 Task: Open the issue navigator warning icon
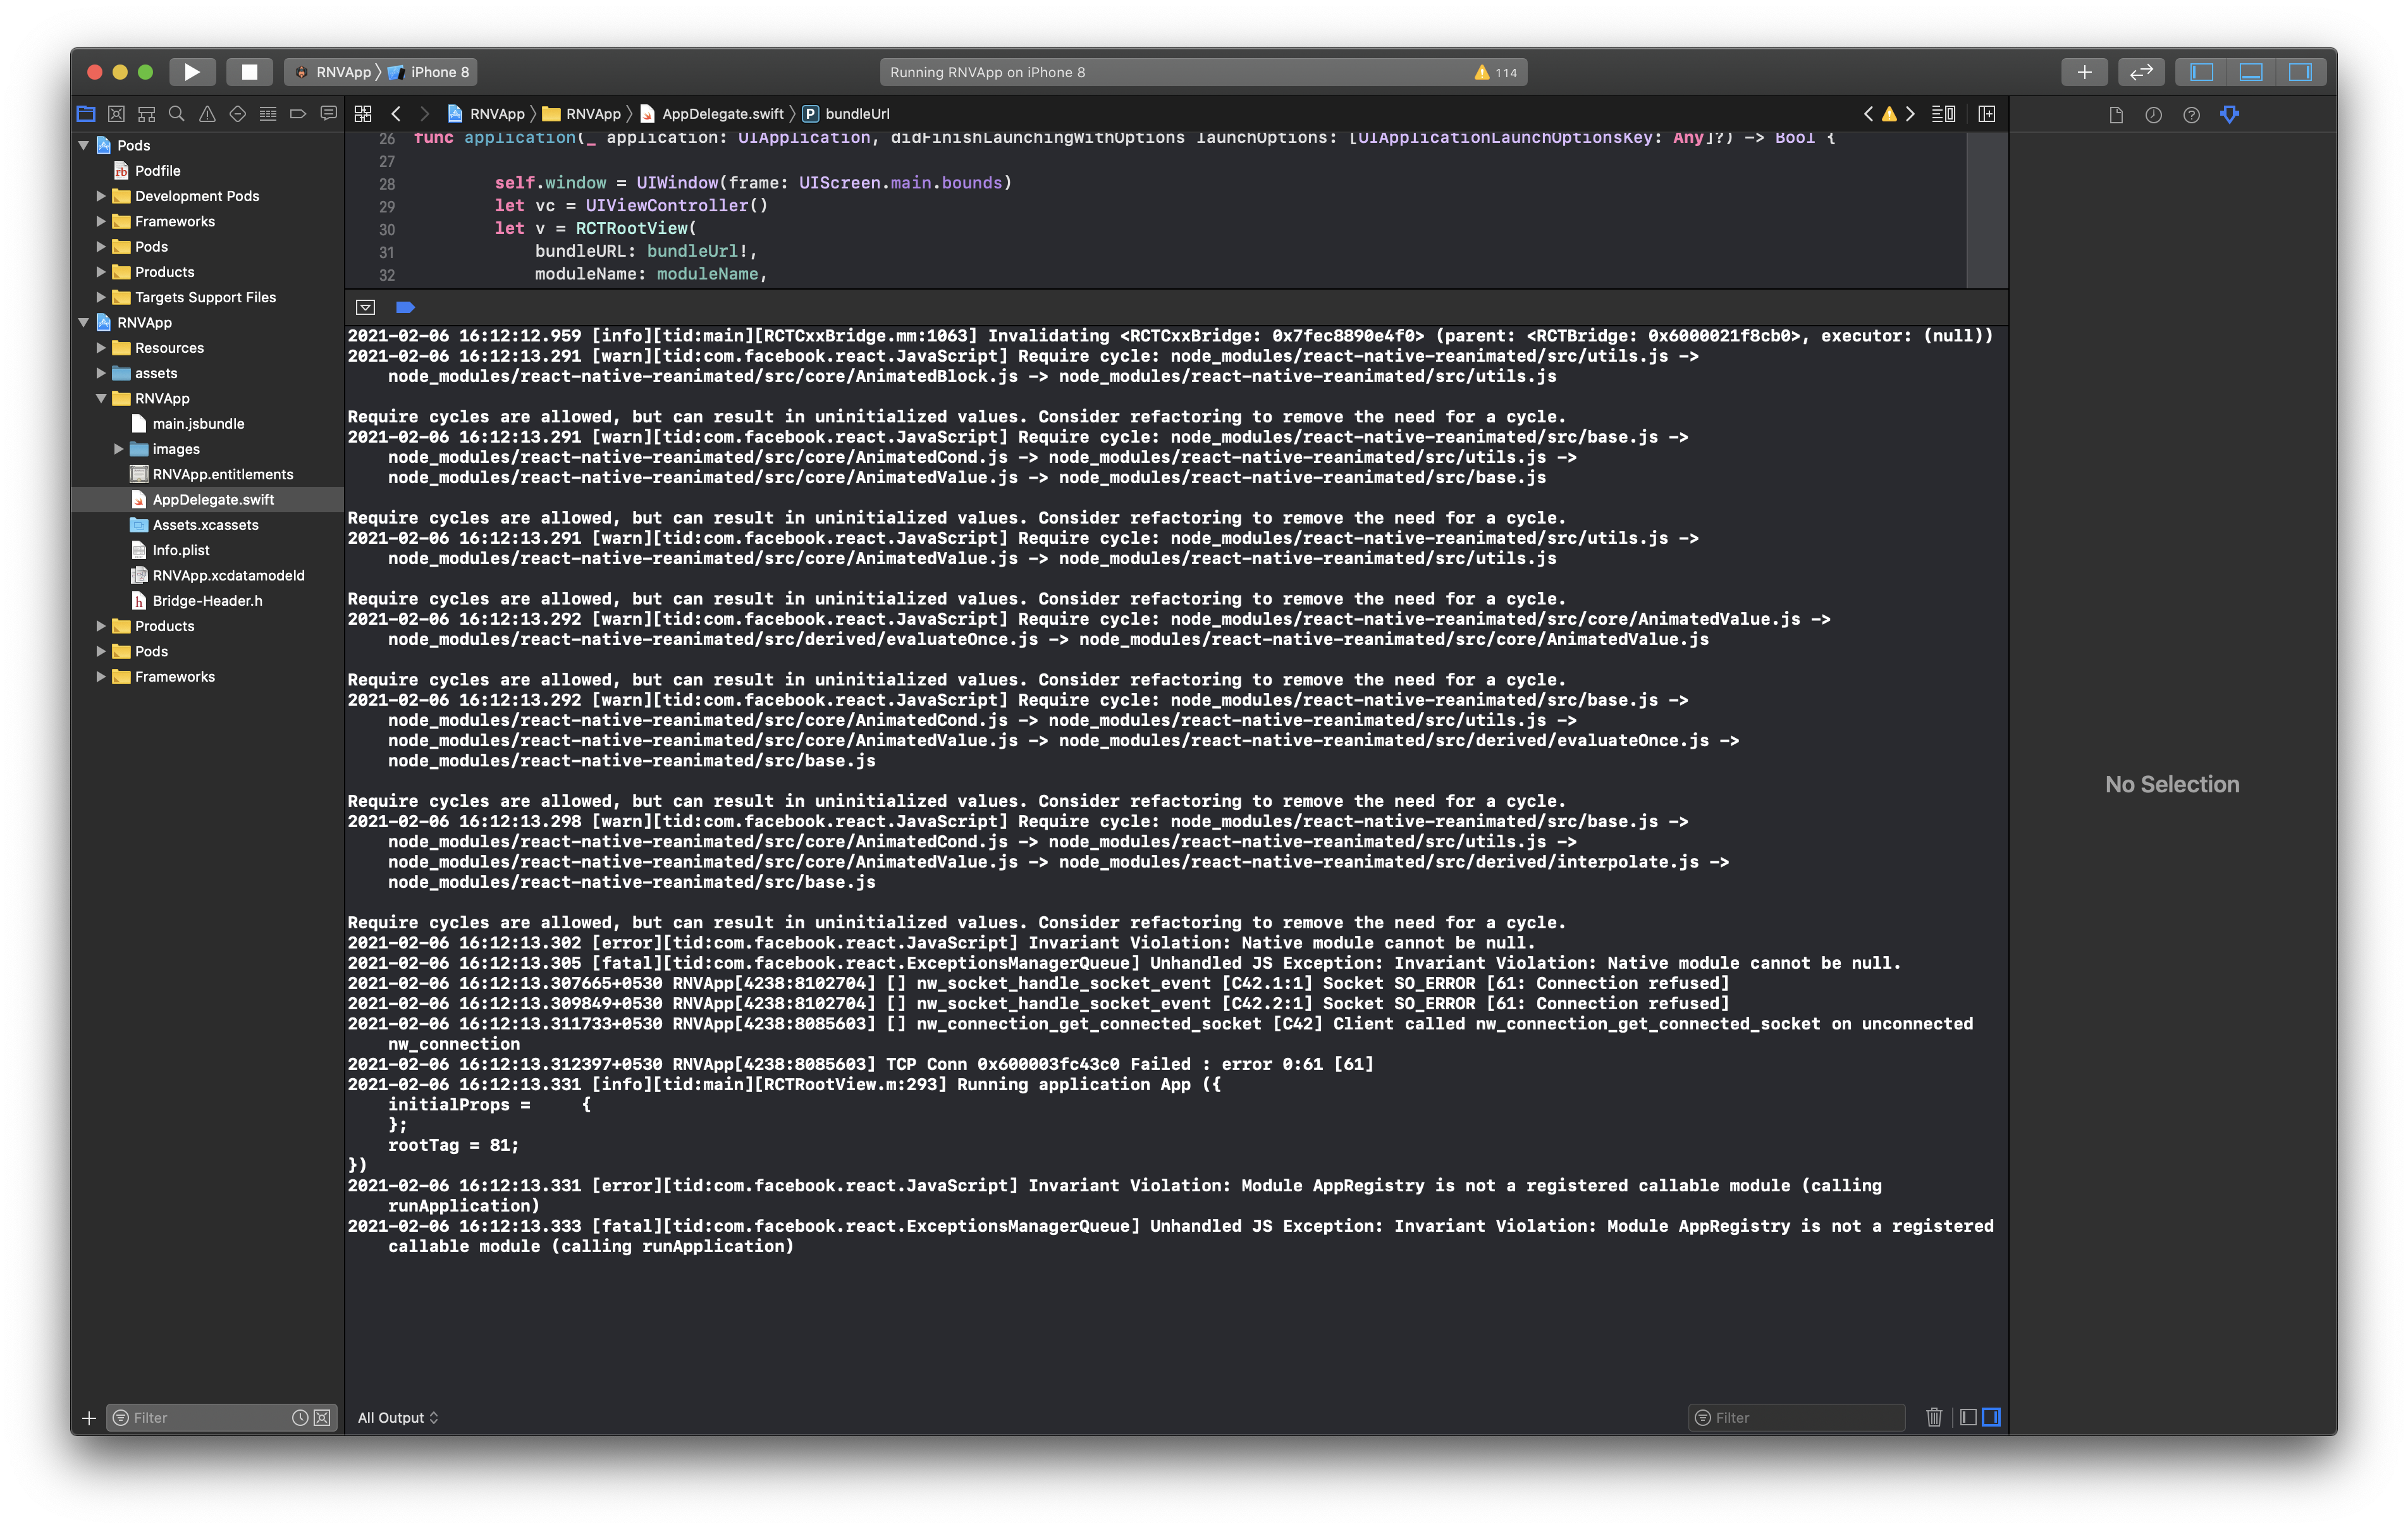207,114
